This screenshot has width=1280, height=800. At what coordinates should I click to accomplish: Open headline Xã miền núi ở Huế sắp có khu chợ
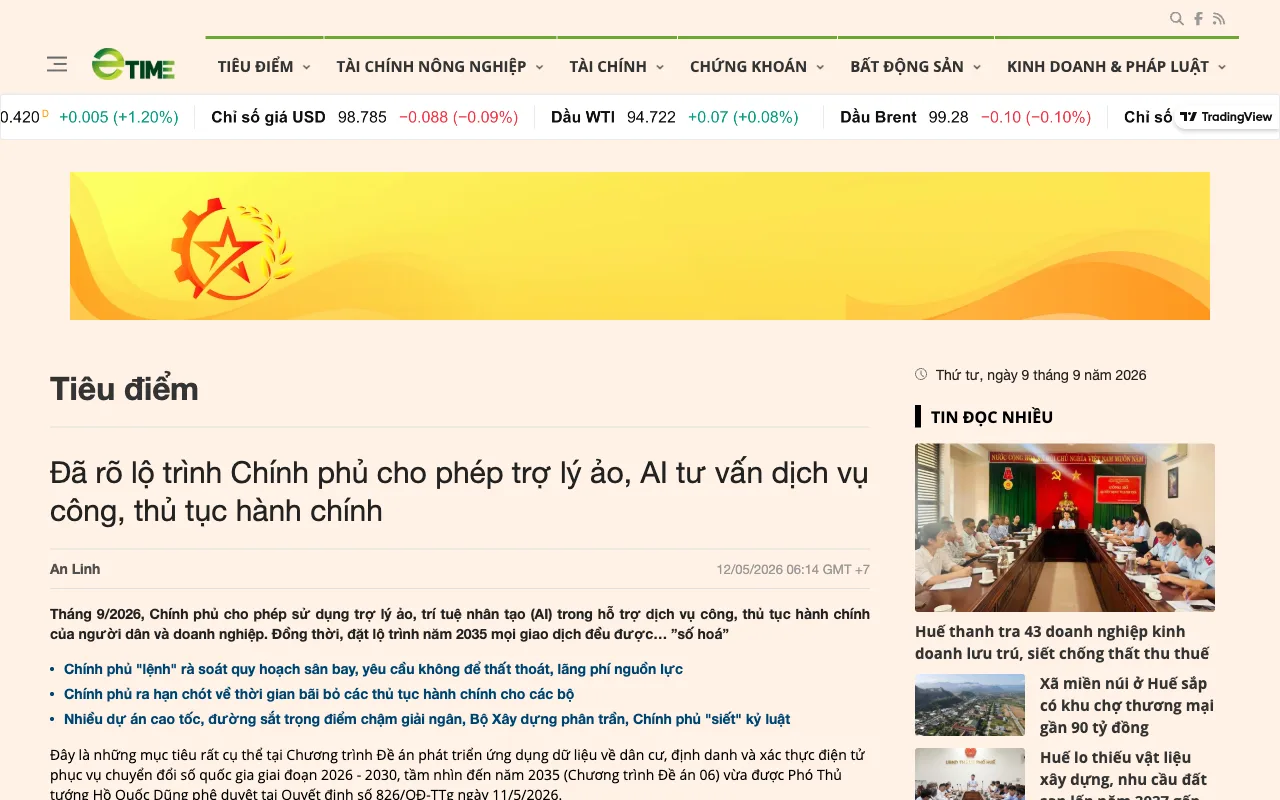click(1127, 705)
